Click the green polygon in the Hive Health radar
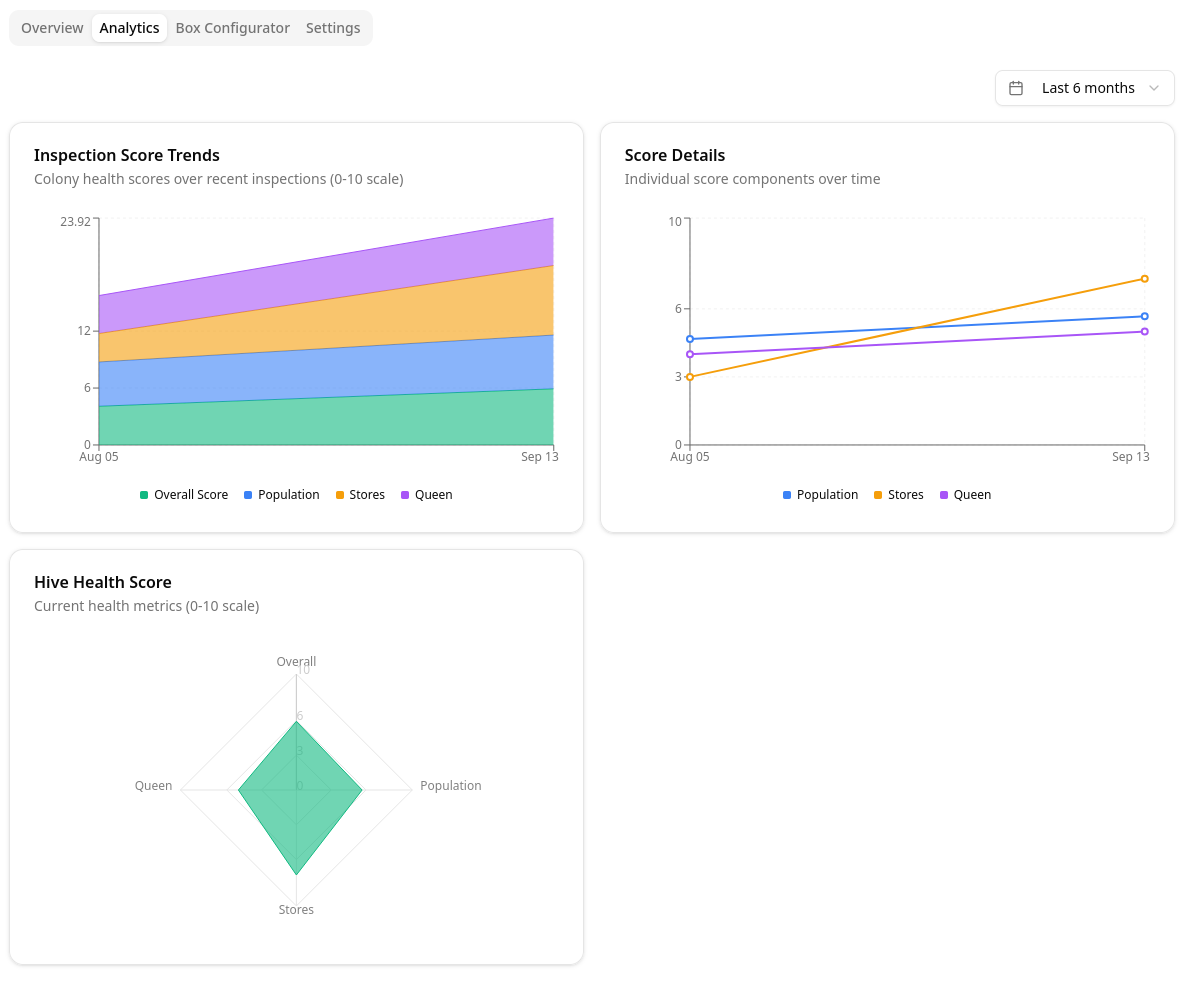This screenshot has width=1199, height=990. coord(296,790)
